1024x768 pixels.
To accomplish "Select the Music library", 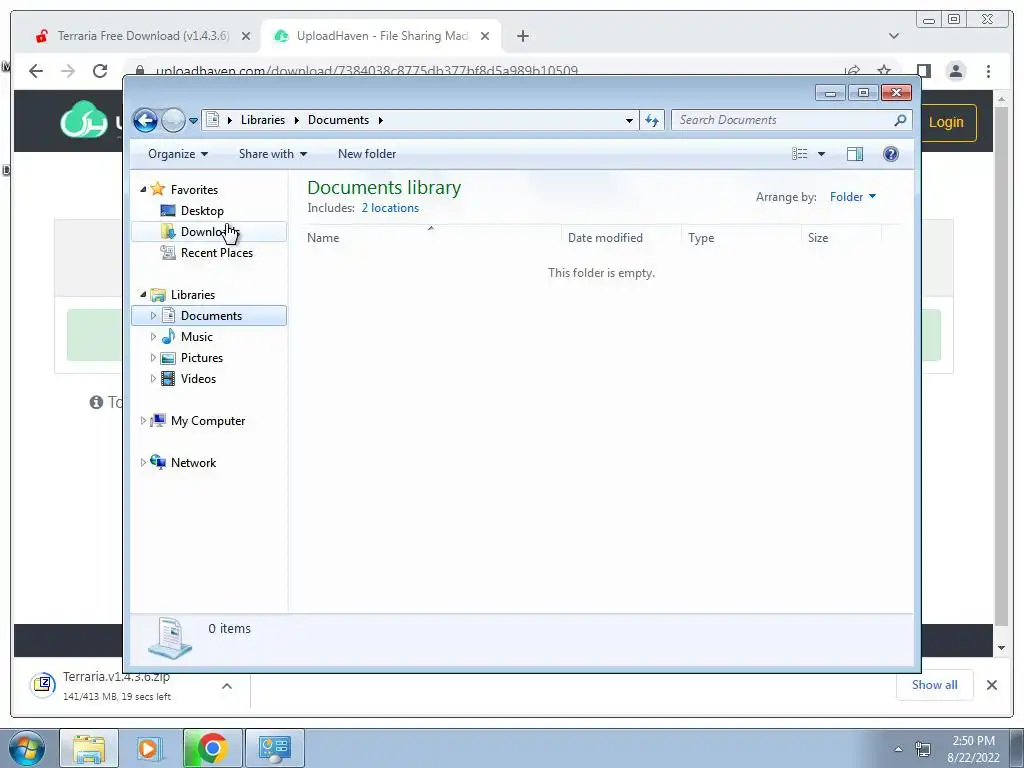I will (x=197, y=337).
